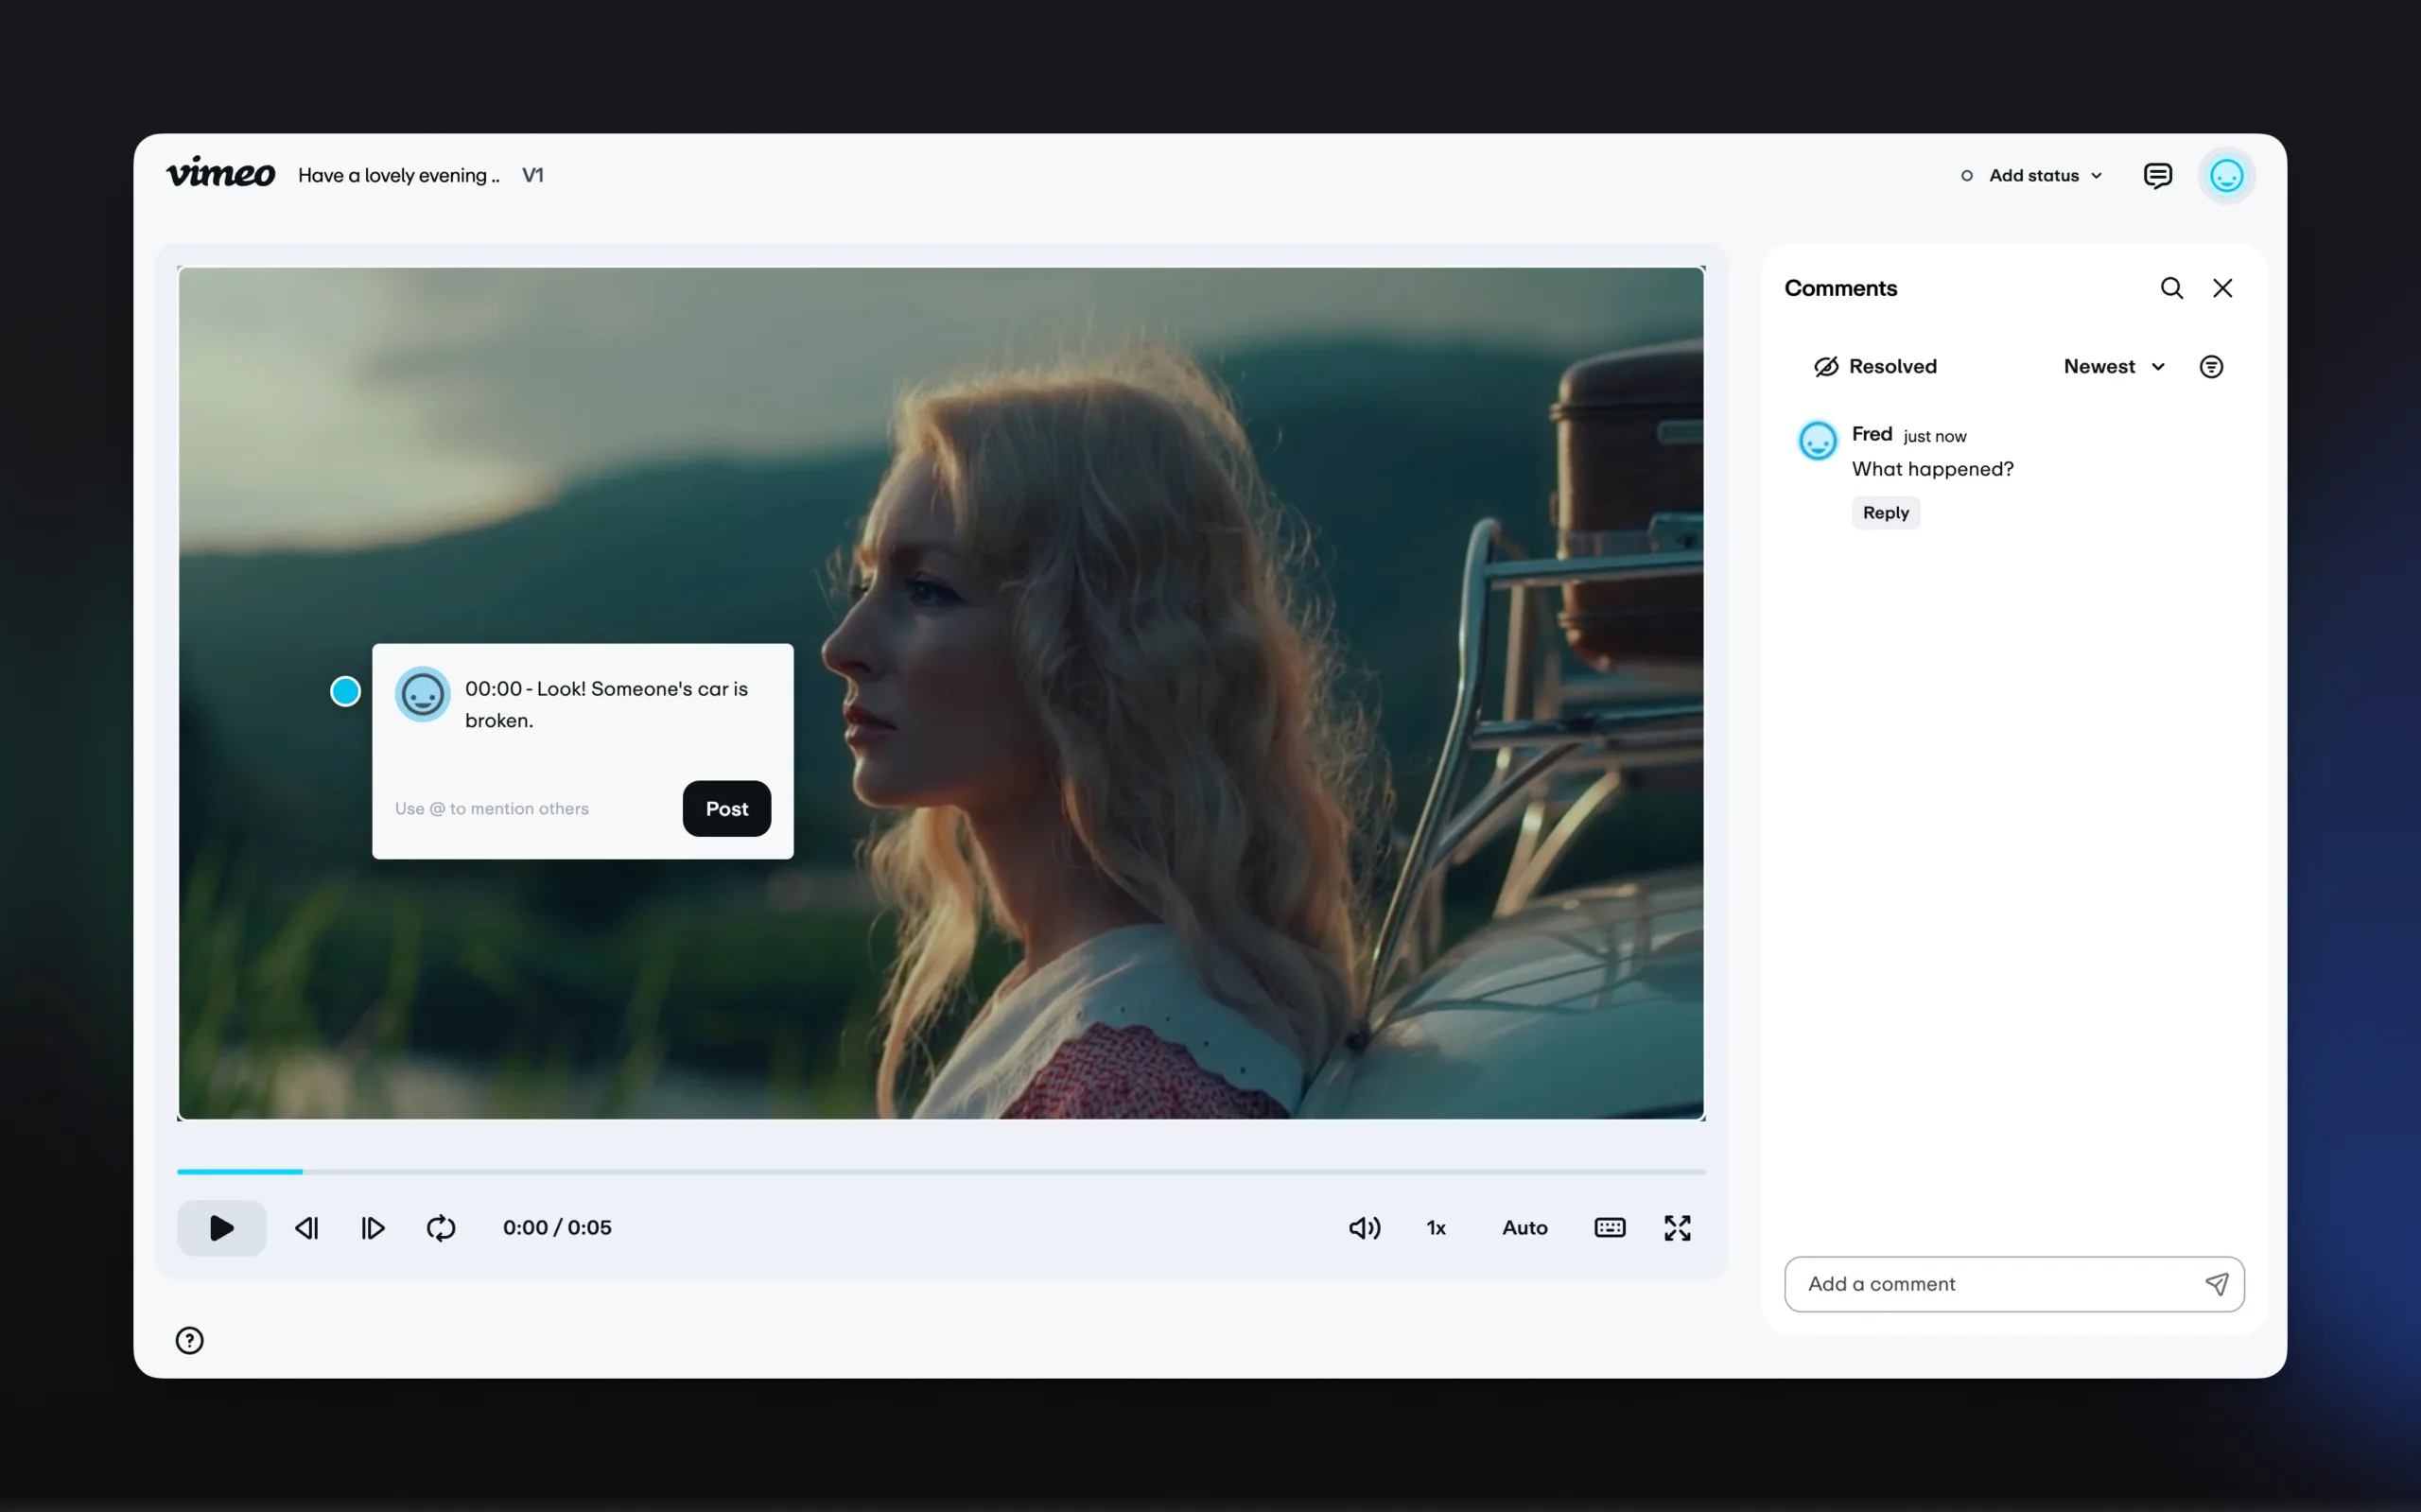Toggle visibility of Resolved comments
Screen dimensions: 2421x1512
1875,366
